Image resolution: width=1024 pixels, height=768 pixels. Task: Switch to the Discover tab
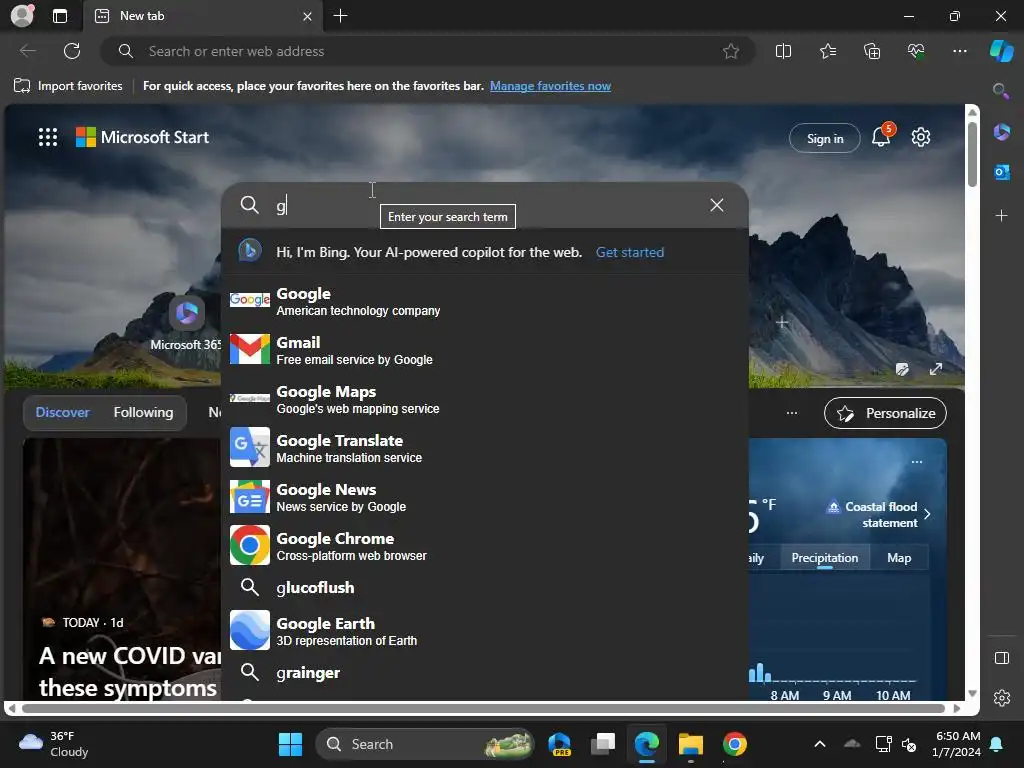(62, 412)
